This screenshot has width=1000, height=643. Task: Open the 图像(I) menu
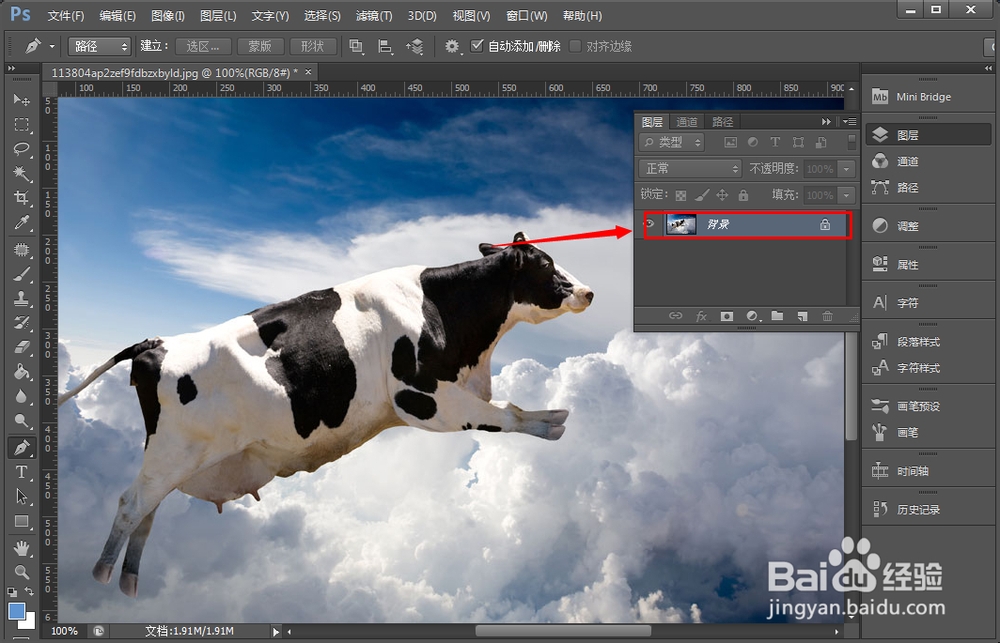click(x=168, y=15)
